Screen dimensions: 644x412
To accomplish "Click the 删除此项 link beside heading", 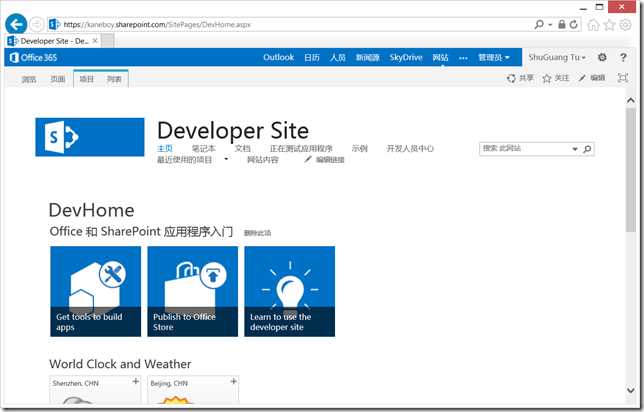I will (258, 233).
